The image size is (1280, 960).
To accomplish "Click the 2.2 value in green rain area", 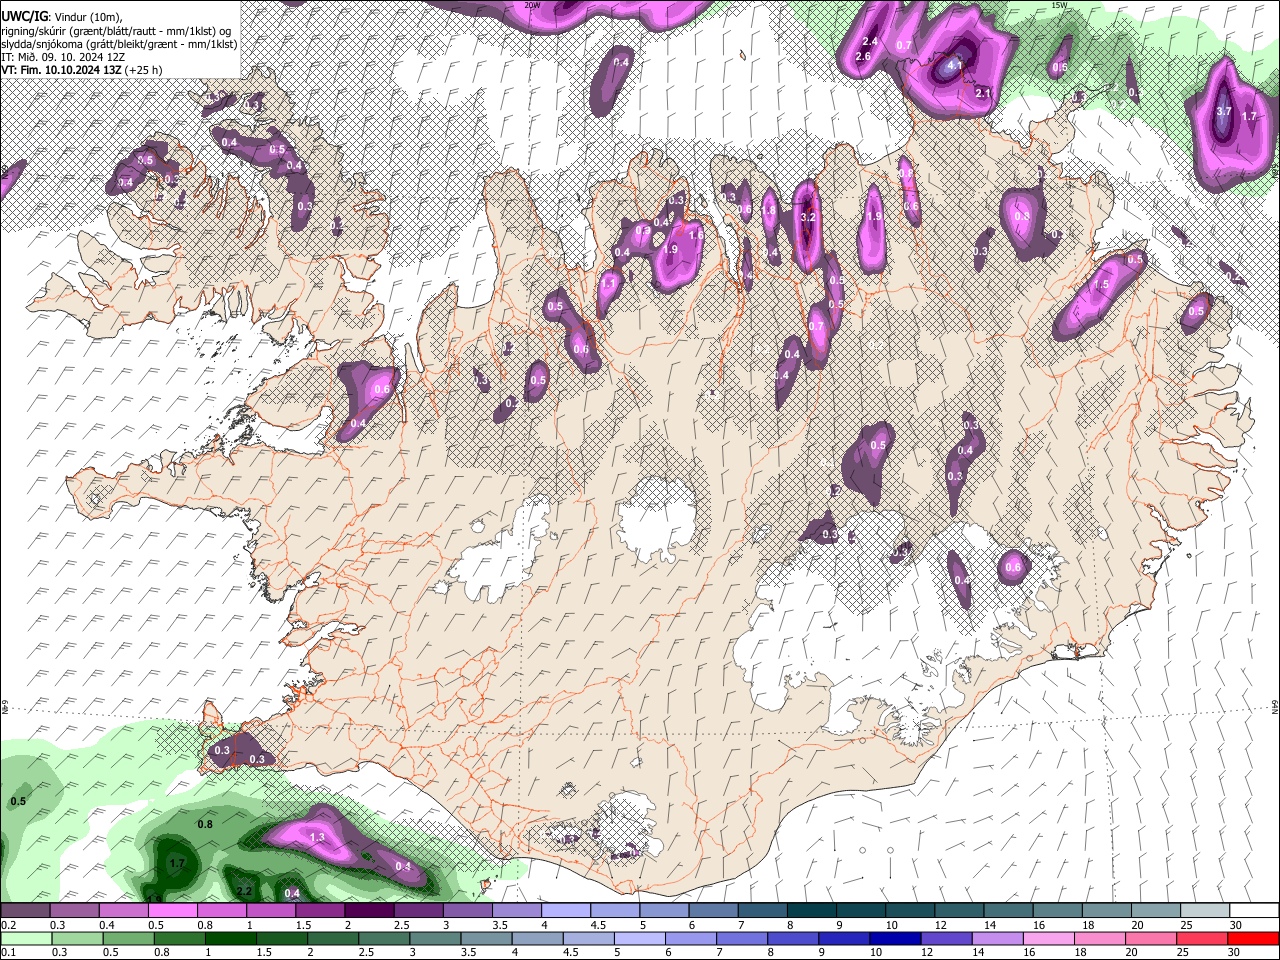I will click(x=244, y=890).
